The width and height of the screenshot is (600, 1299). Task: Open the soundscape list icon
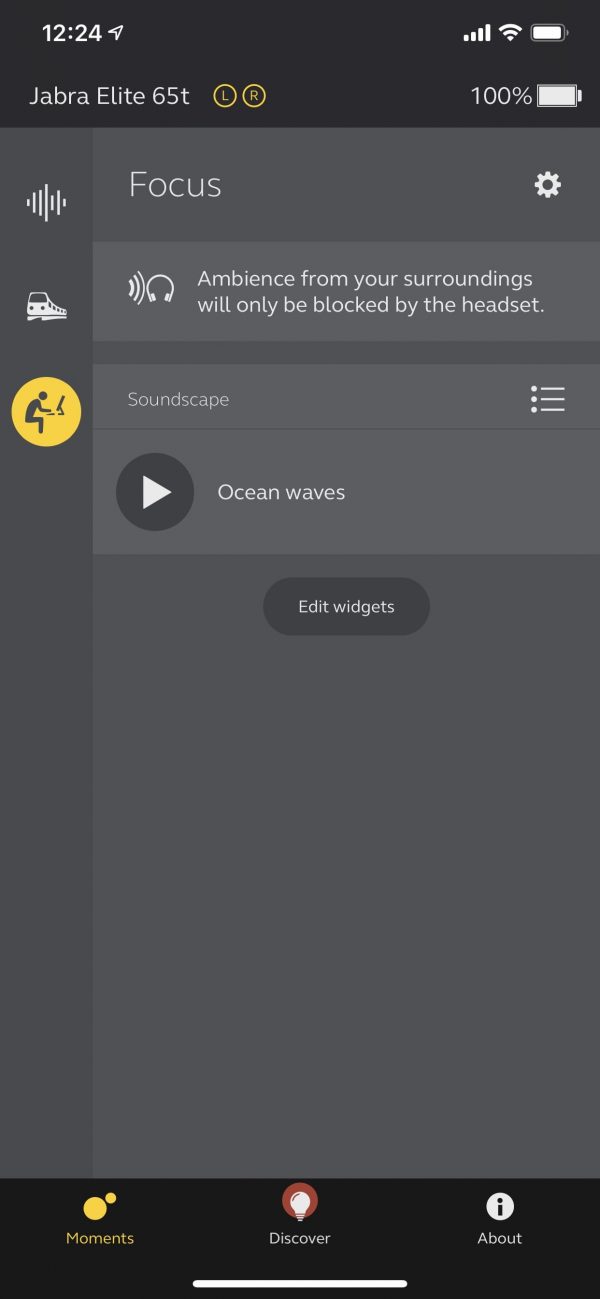(x=548, y=399)
